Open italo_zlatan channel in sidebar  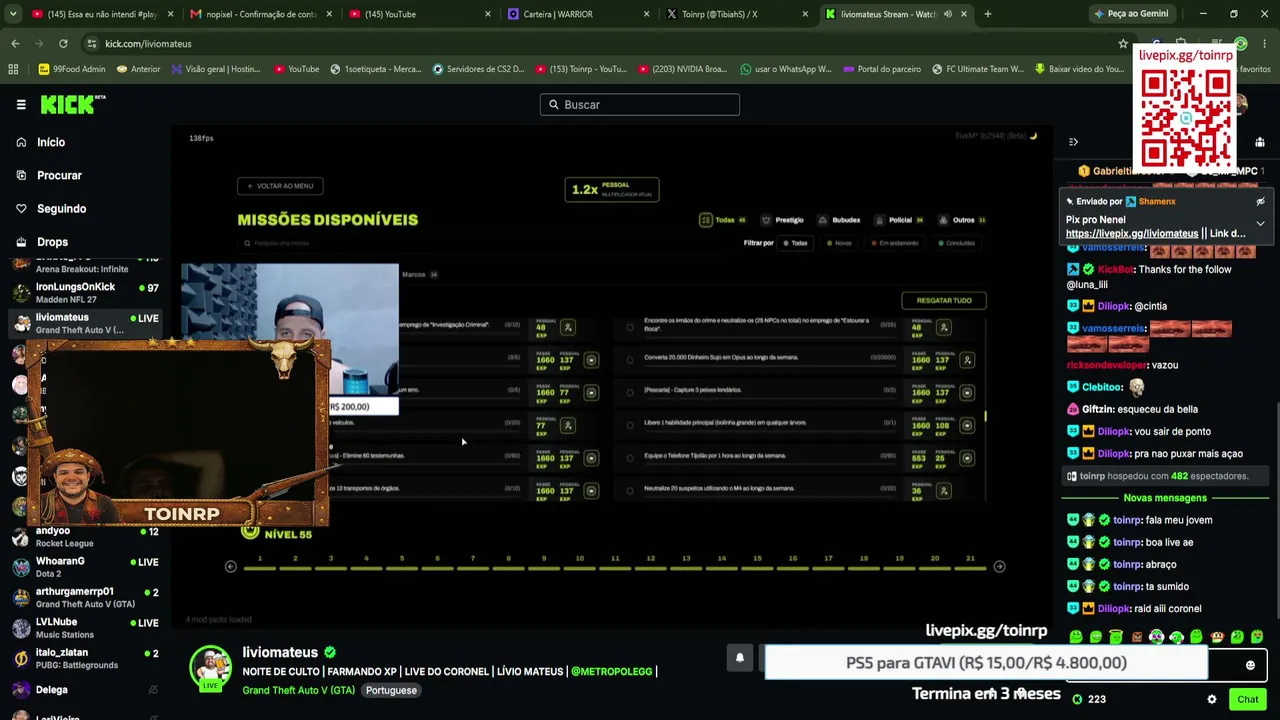coord(85,658)
